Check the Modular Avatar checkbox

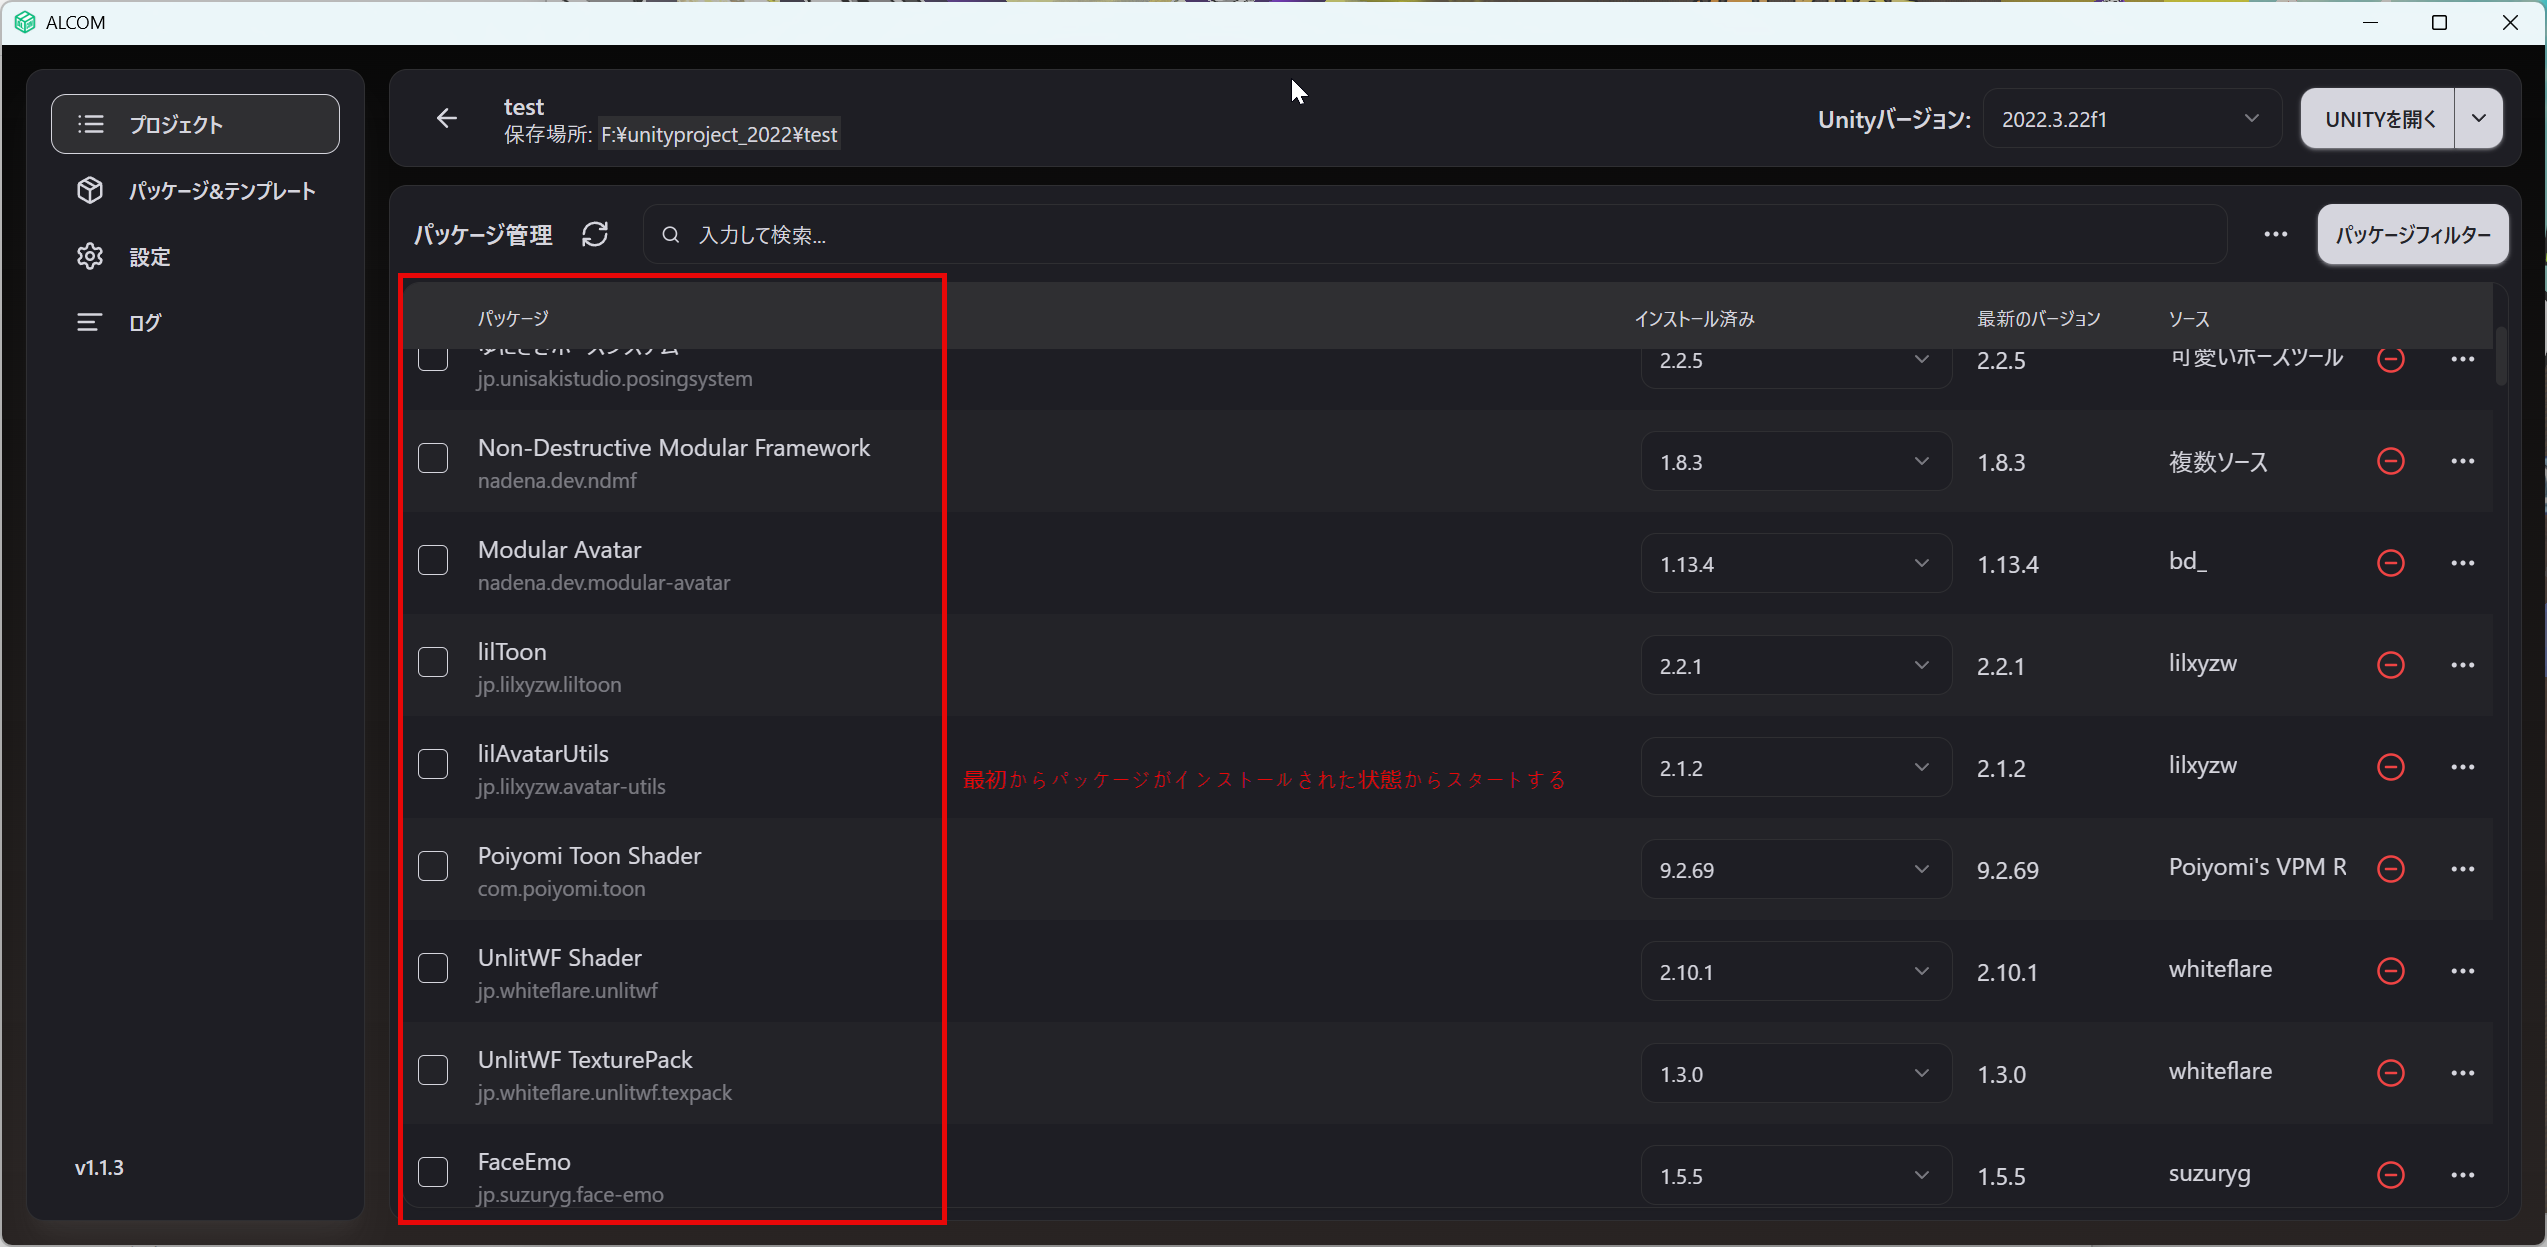[433, 561]
